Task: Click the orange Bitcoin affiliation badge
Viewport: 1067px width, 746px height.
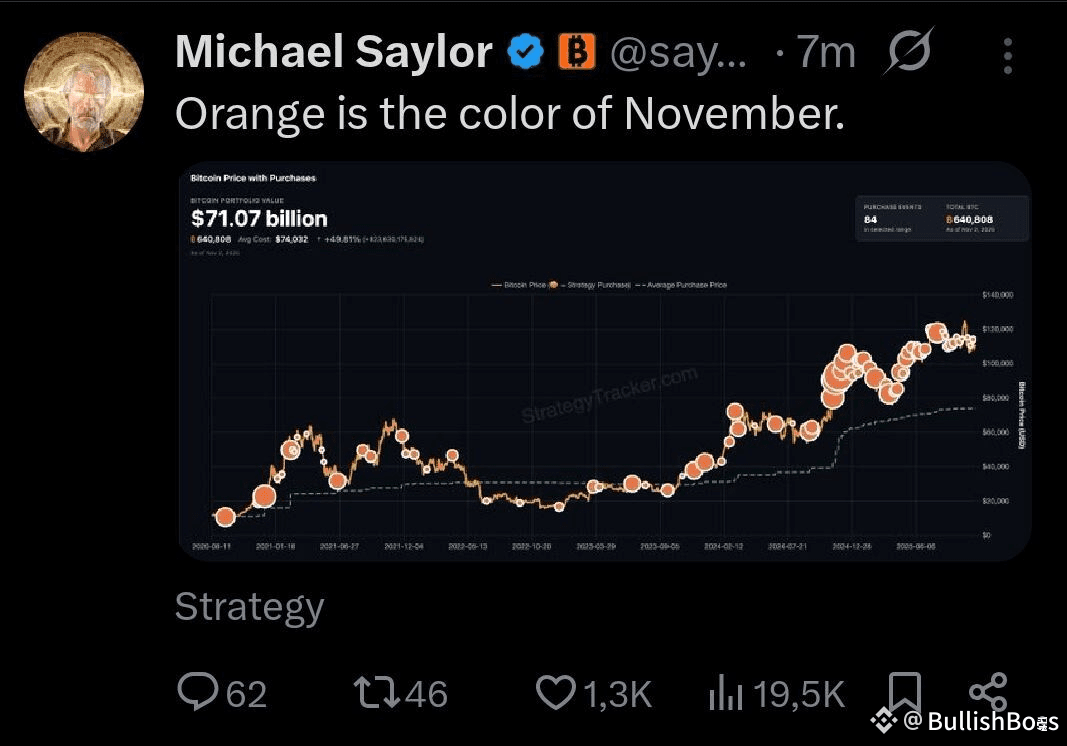Action: tap(576, 52)
